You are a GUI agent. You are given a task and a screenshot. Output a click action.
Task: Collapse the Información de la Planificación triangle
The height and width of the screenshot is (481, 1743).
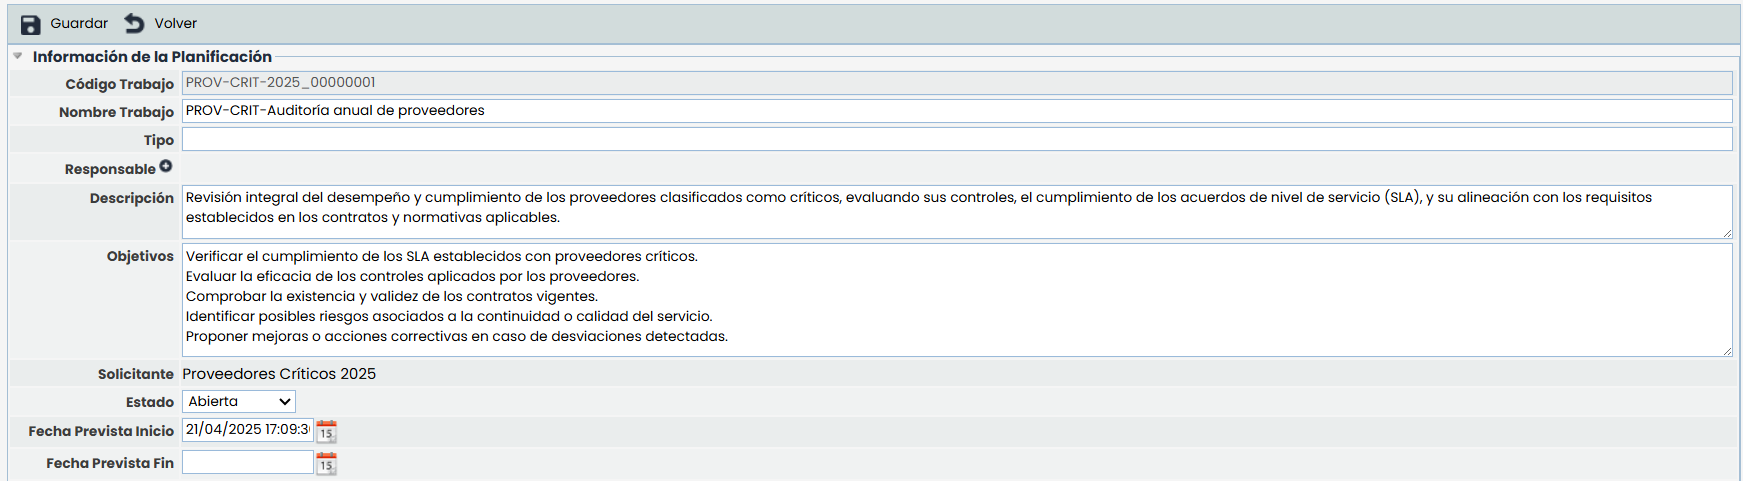point(18,56)
